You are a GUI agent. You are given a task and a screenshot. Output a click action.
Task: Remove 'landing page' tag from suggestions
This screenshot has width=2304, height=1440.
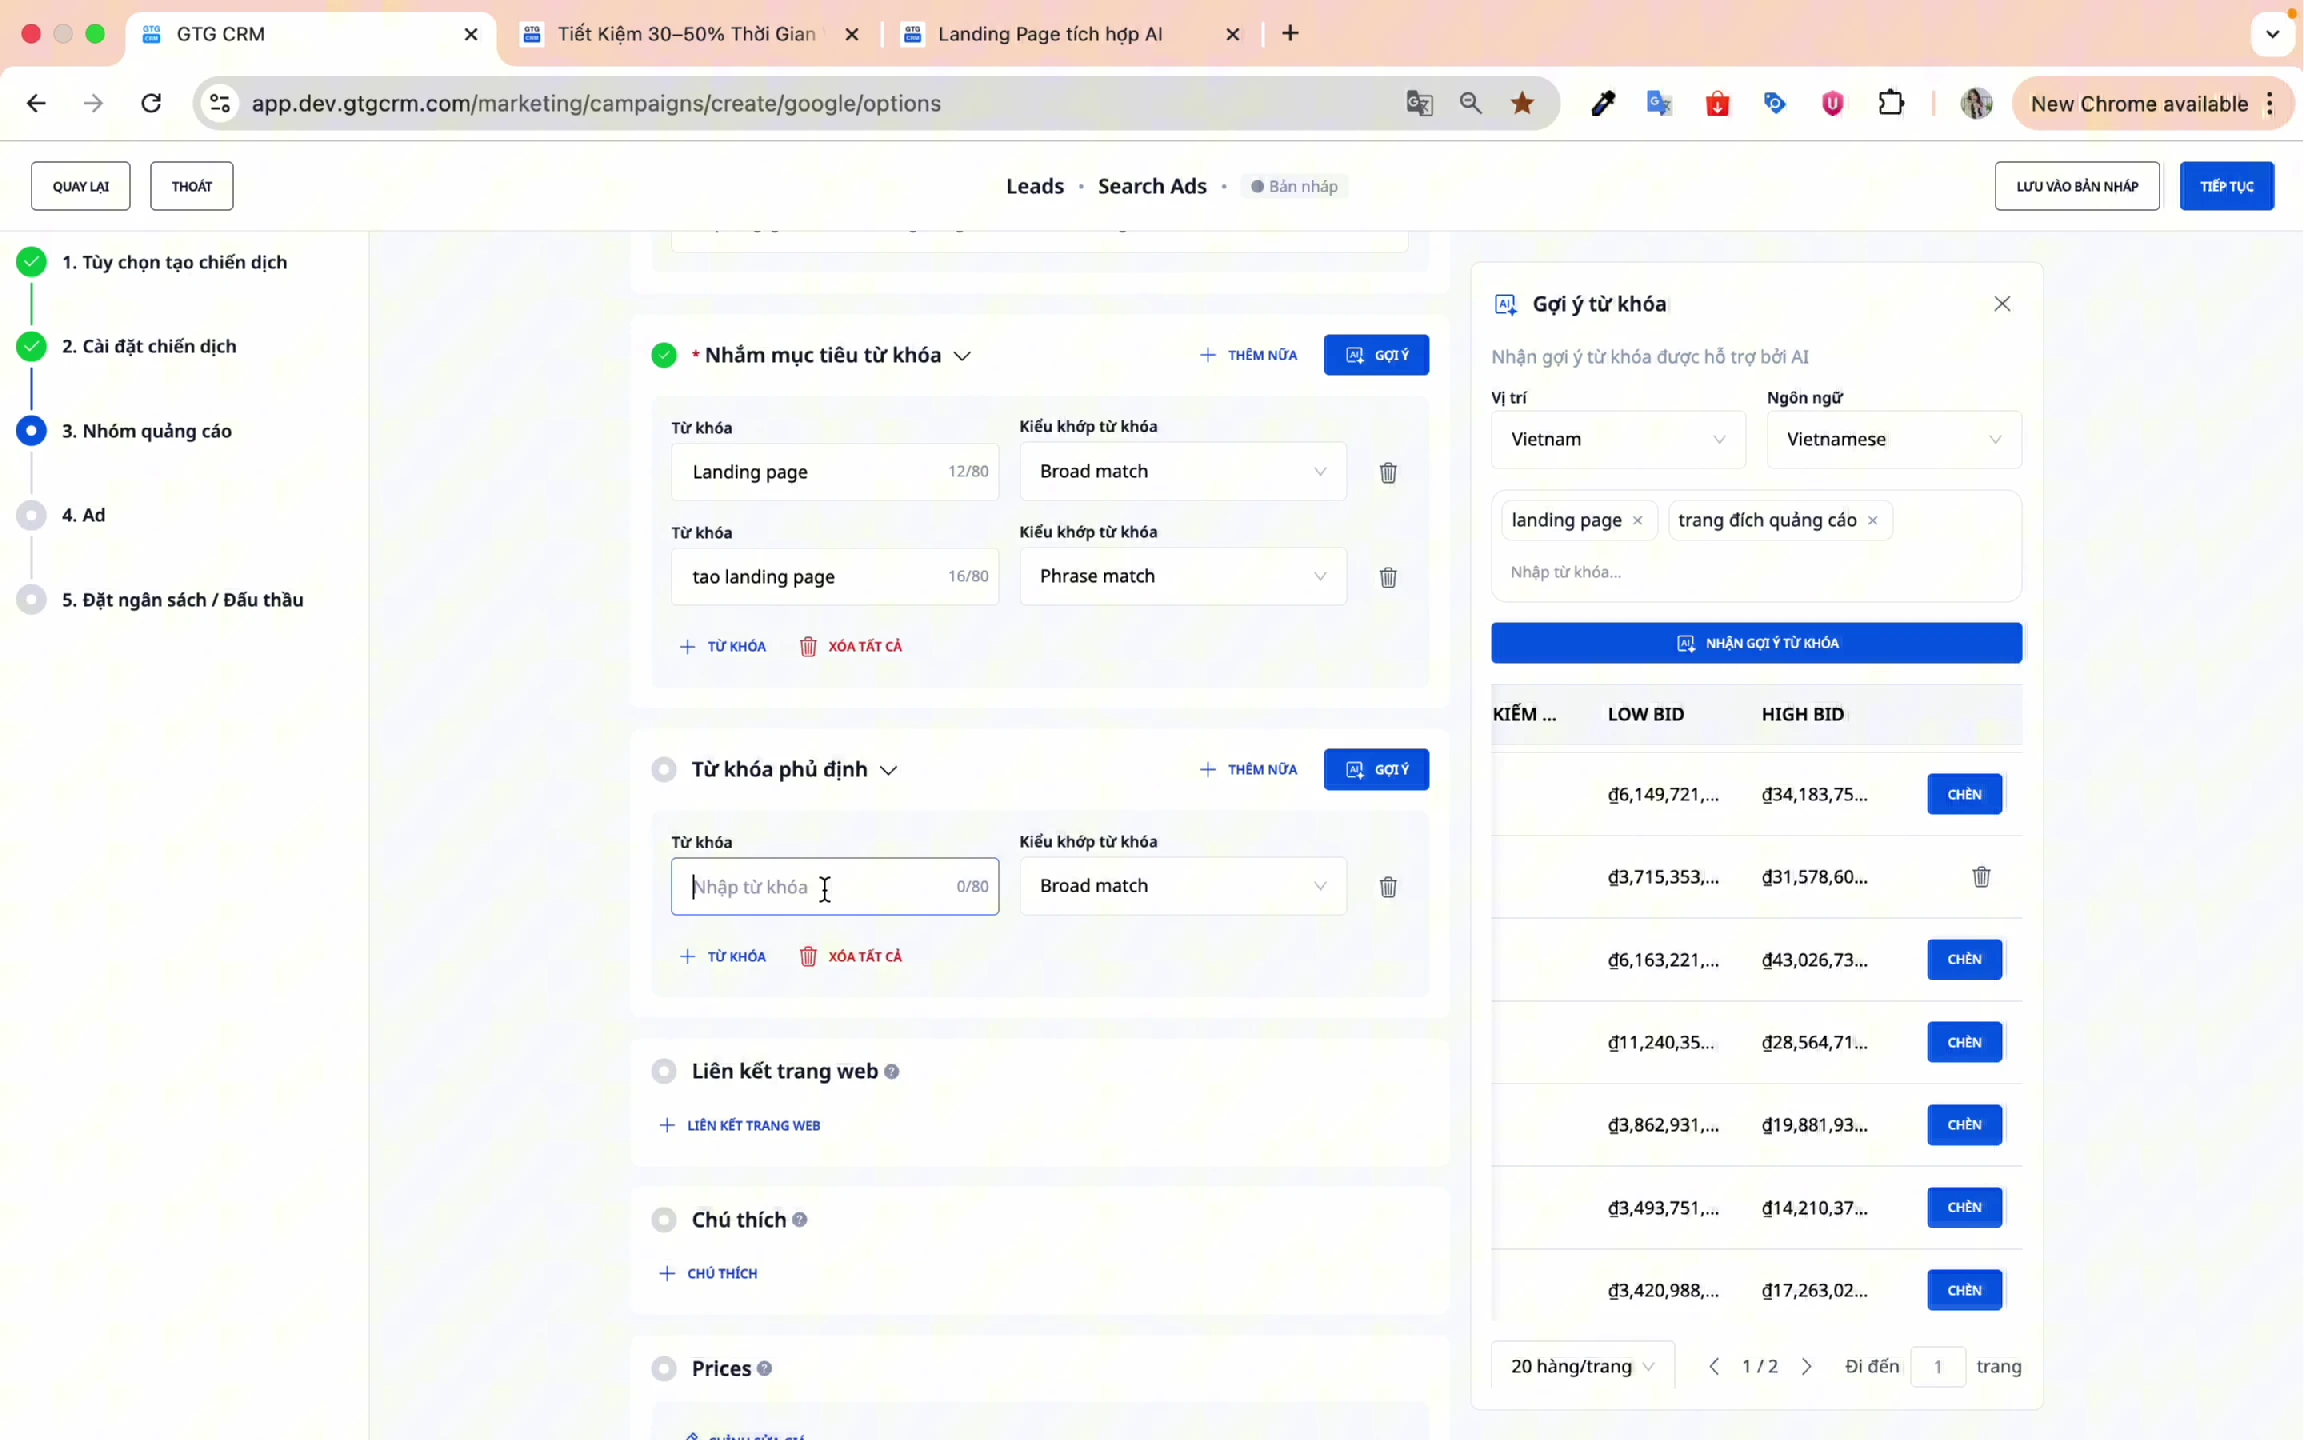coord(1638,520)
